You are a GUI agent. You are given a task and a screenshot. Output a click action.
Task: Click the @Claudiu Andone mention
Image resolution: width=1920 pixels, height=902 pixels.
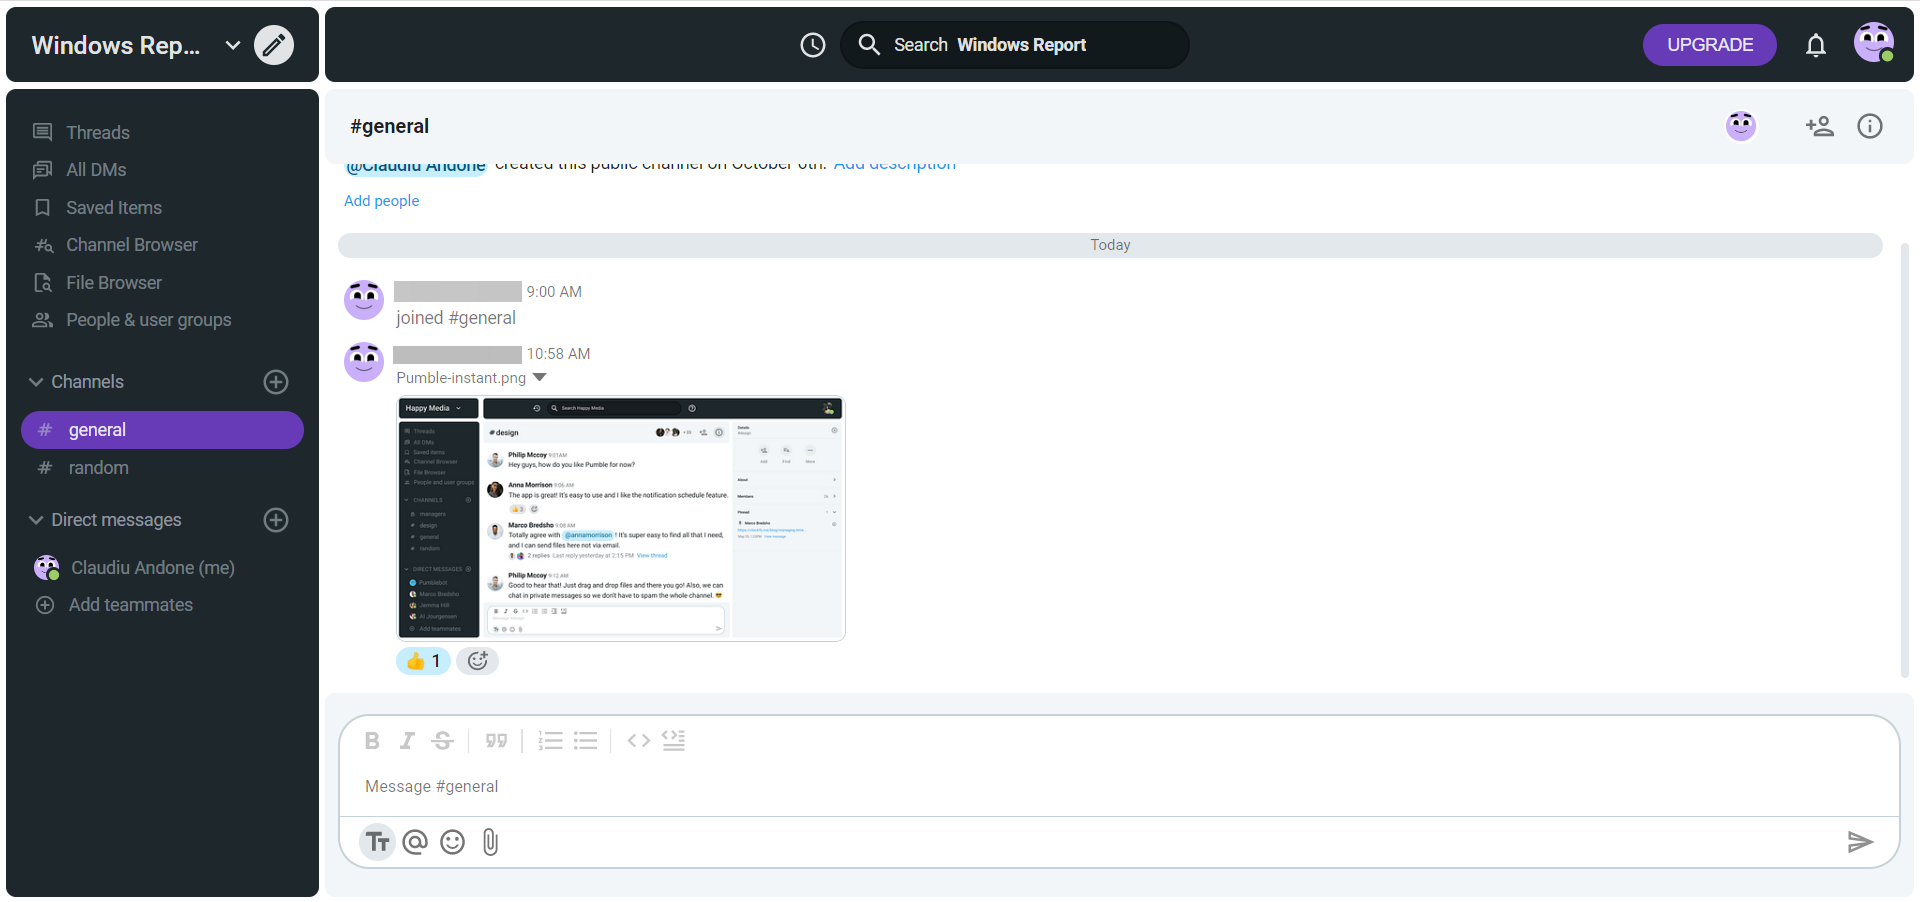tap(416, 168)
